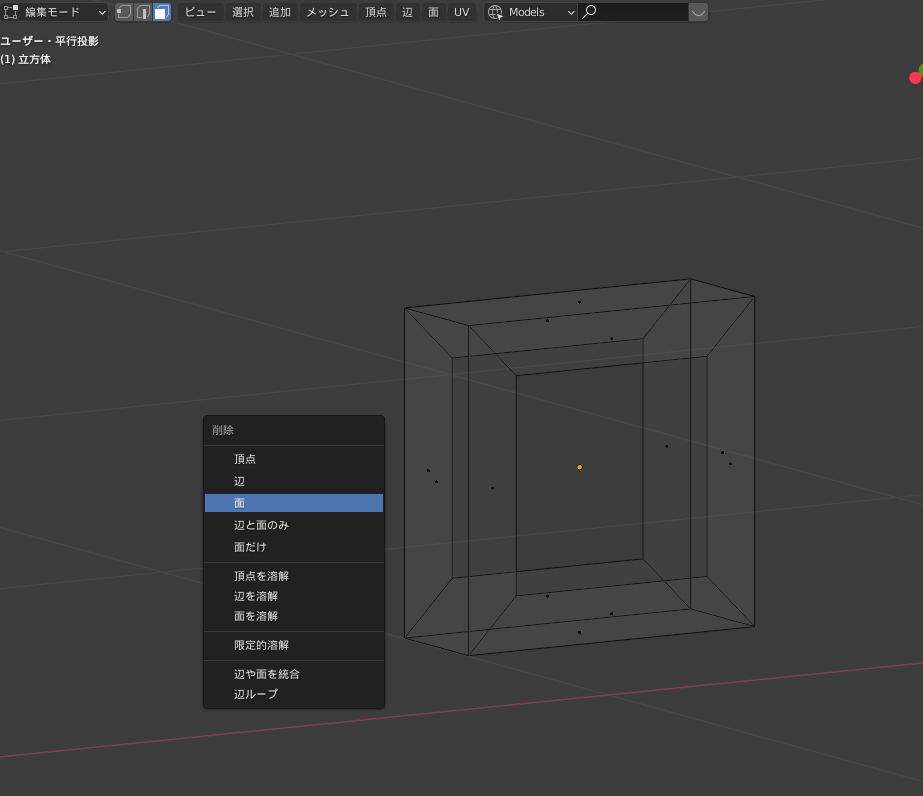Choose 頂点を溶解 in delete menu
The image size is (923, 796).
click(x=294, y=576)
